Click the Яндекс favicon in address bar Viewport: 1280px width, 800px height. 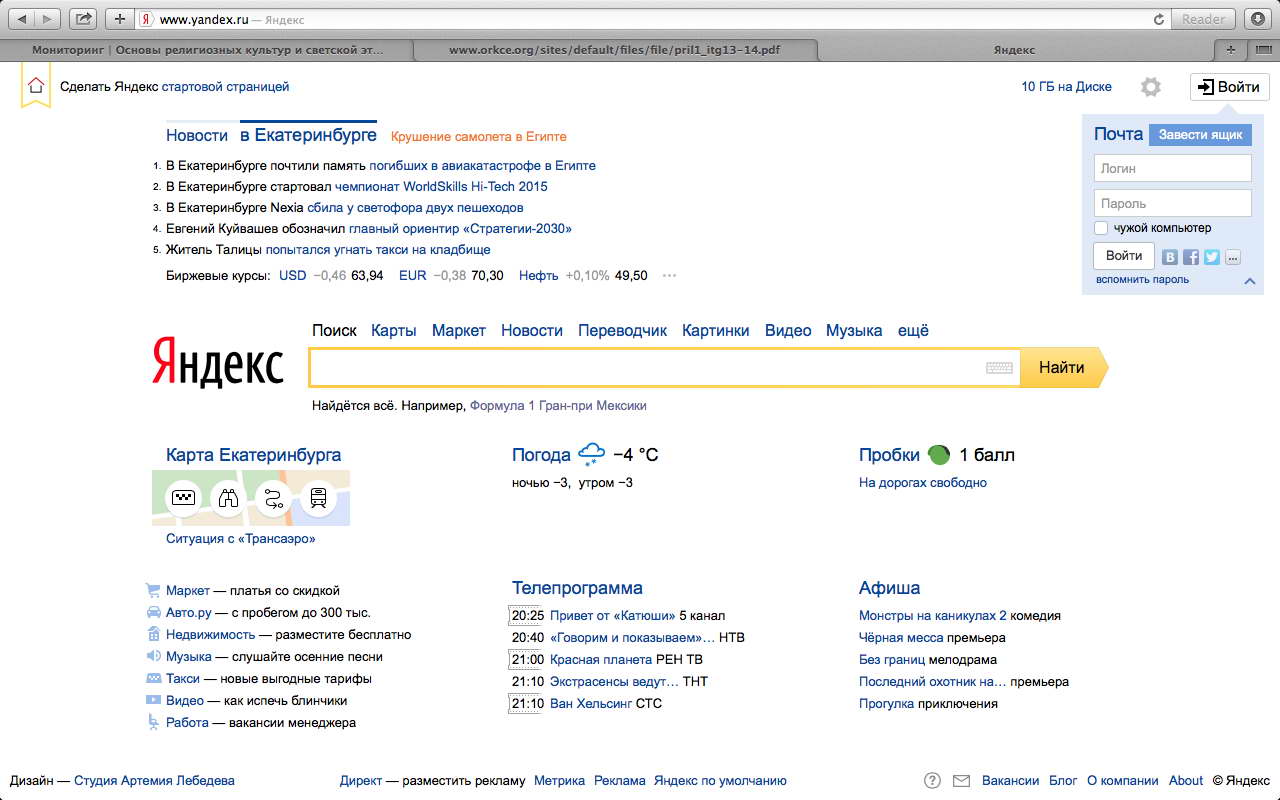[147, 19]
